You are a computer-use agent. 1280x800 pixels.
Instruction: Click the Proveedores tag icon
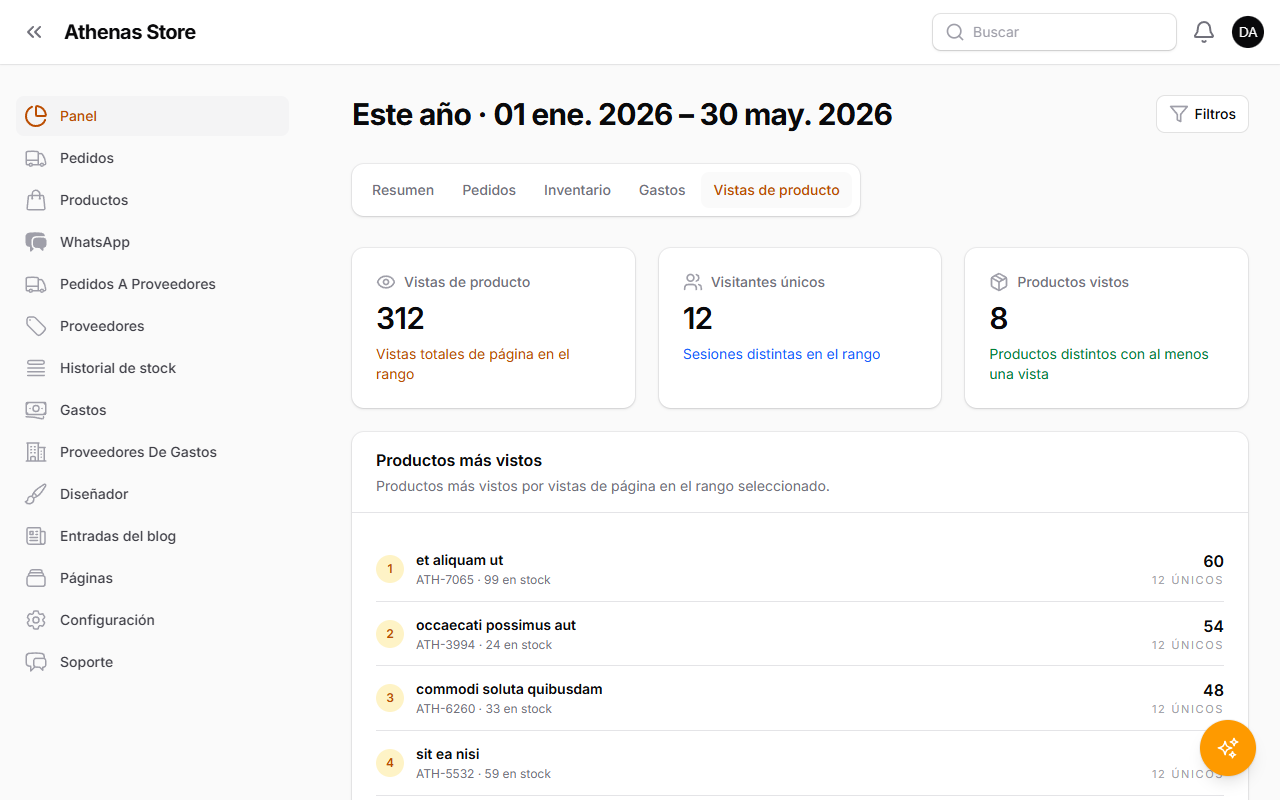coord(36,326)
